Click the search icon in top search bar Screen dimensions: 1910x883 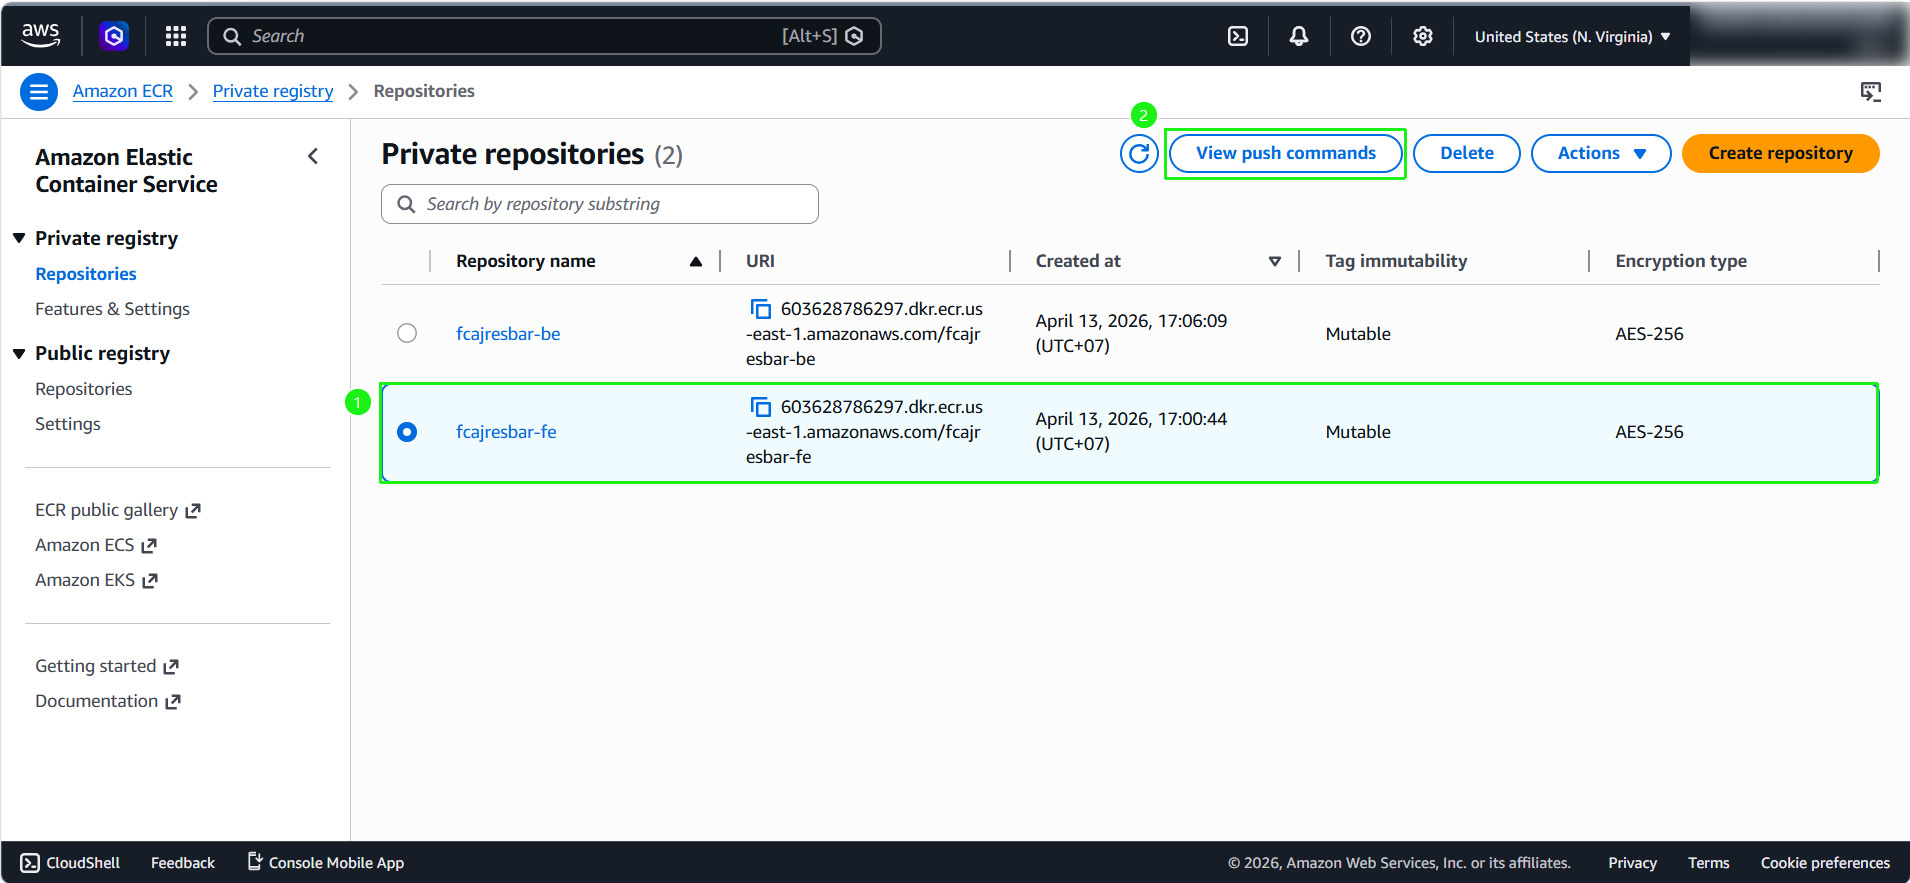coord(232,36)
